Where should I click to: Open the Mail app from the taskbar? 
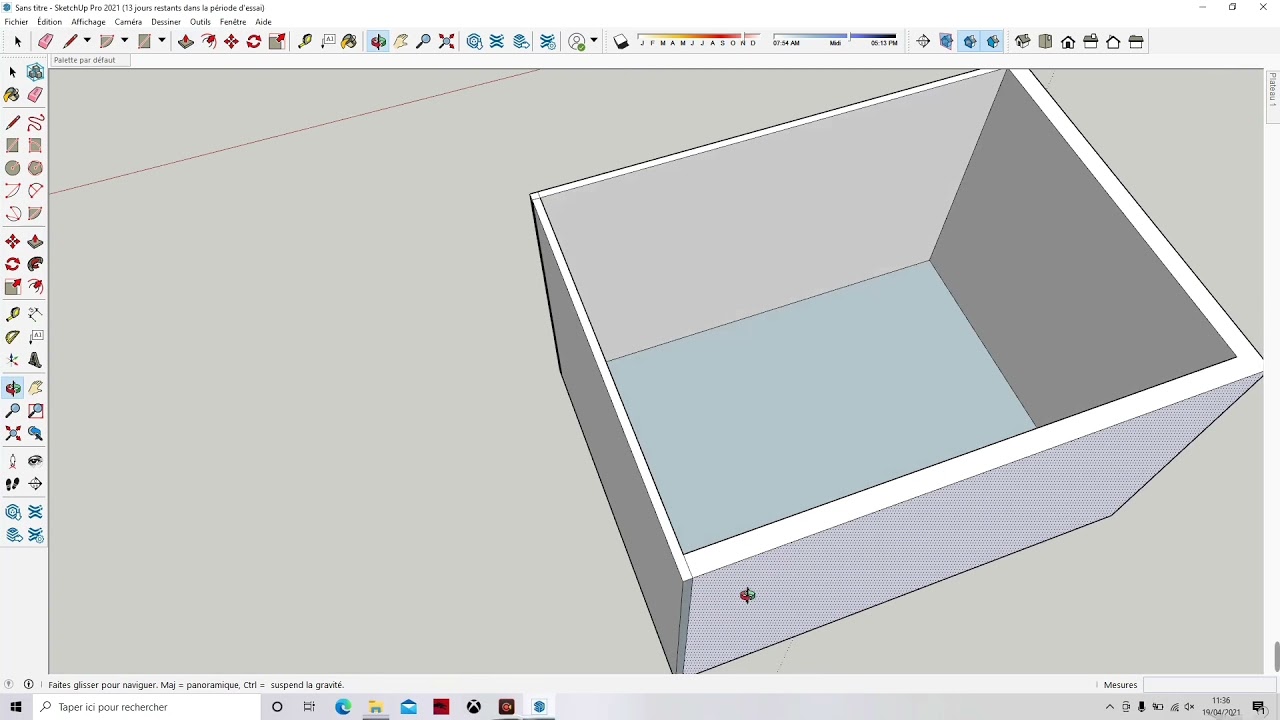click(x=409, y=707)
